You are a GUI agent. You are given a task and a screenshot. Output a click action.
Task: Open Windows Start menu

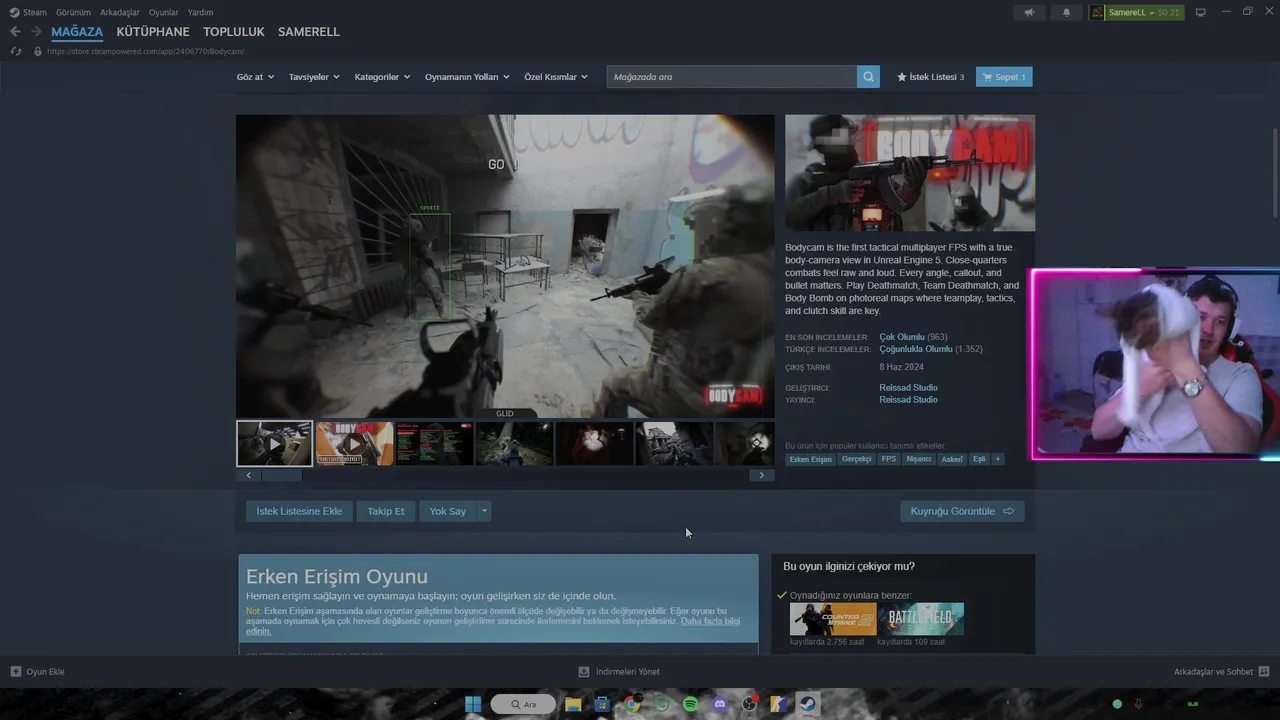click(x=473, y=704)
